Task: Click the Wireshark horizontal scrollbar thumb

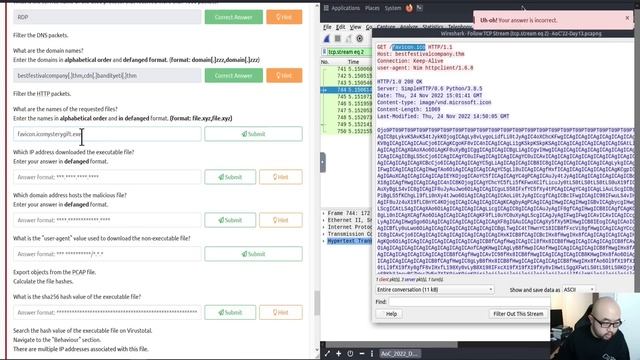Action: click(x=391, y=345)
